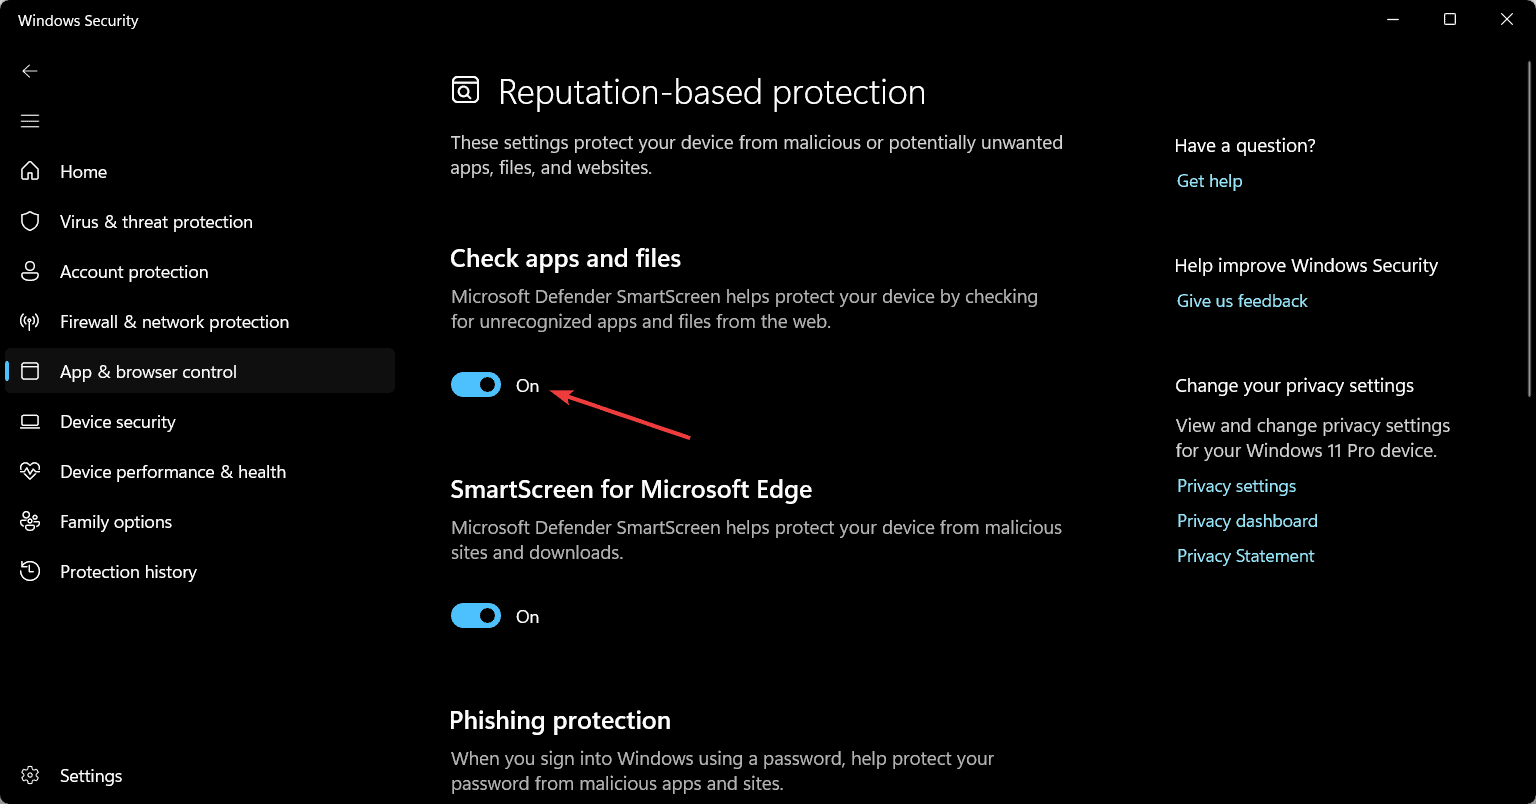
Task: Turn off Check apps and files toggle
Action: point(476,385)
